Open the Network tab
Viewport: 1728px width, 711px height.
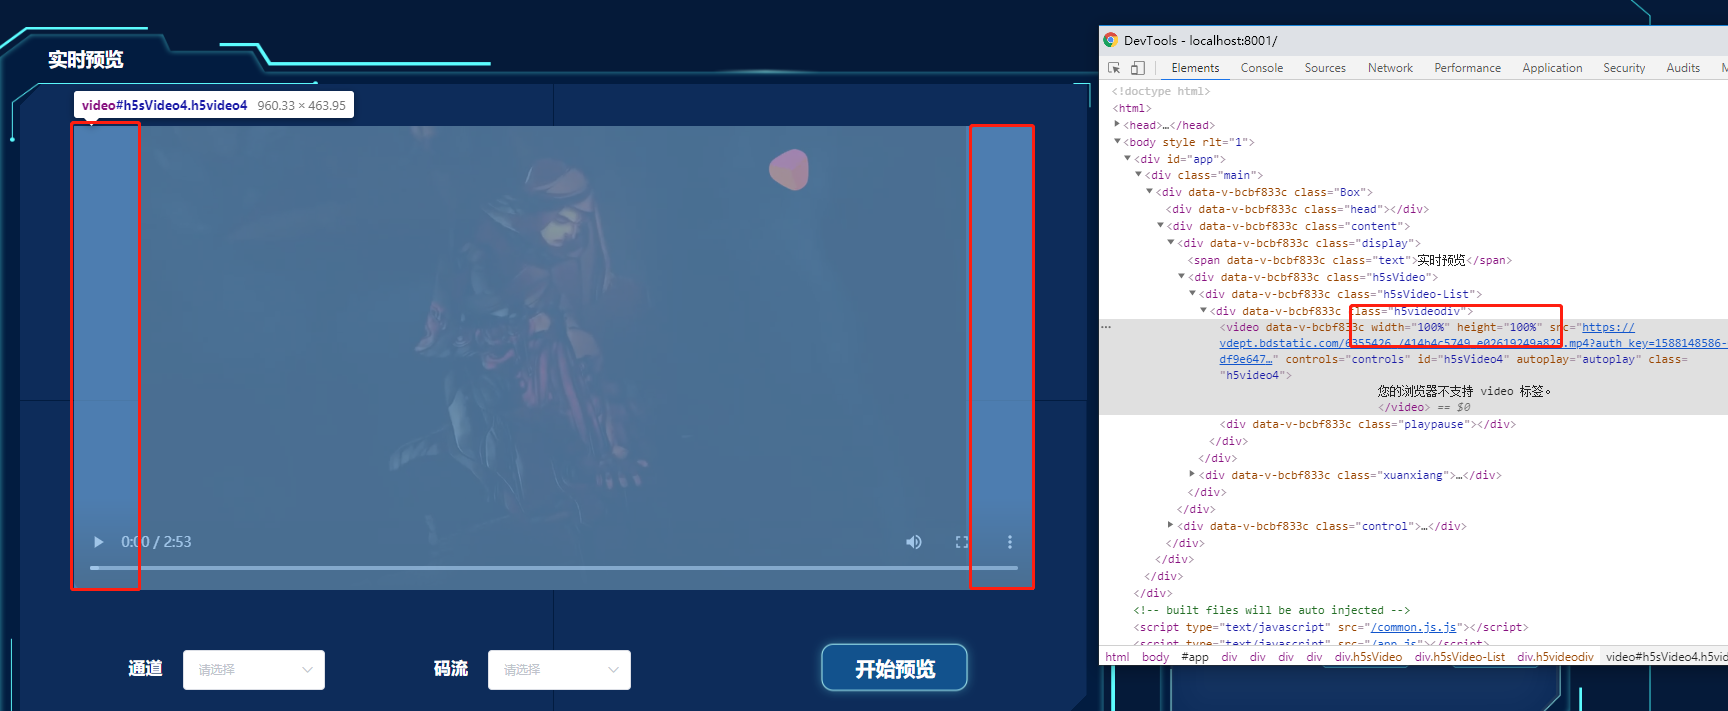coord(1390,68)
